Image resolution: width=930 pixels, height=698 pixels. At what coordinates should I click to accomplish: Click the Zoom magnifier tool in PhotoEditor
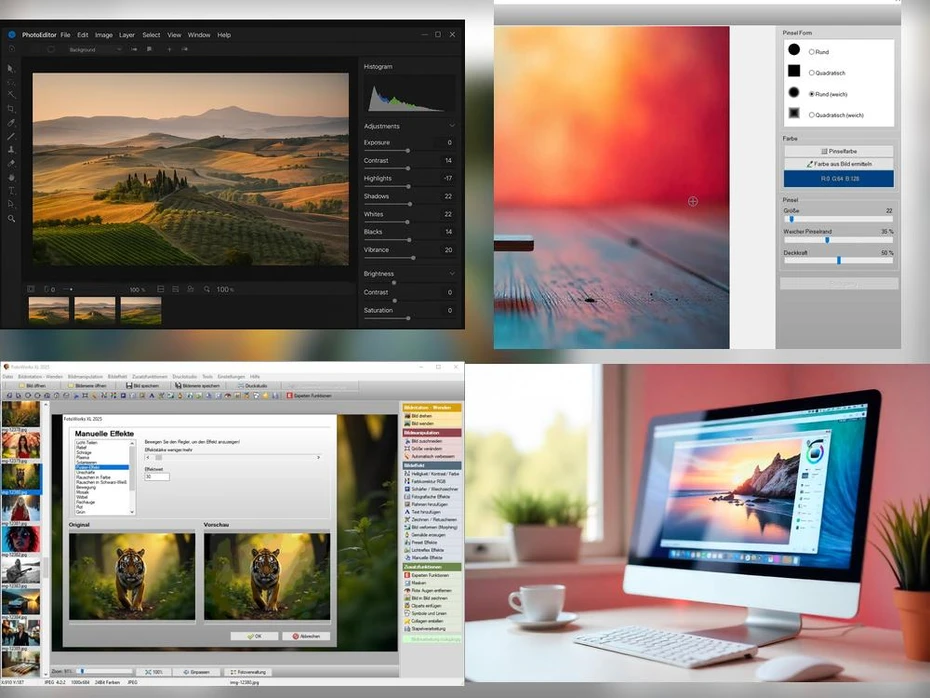[x=12, y=218]
